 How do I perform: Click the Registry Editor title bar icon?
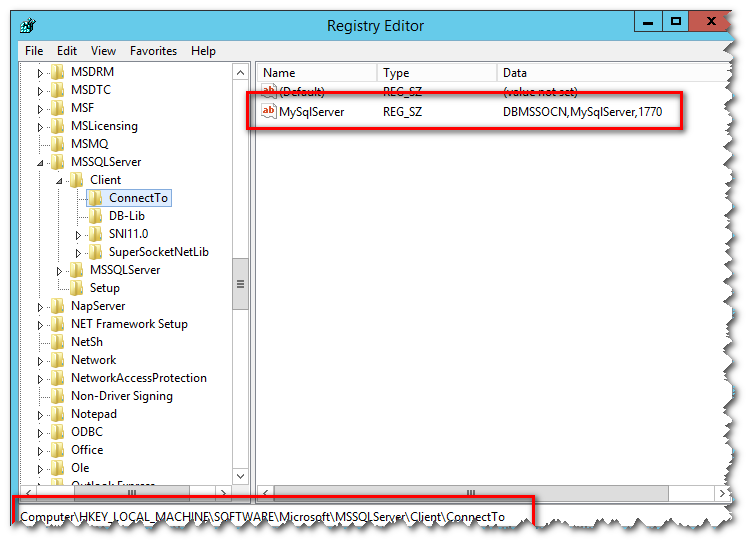[28, 25]
